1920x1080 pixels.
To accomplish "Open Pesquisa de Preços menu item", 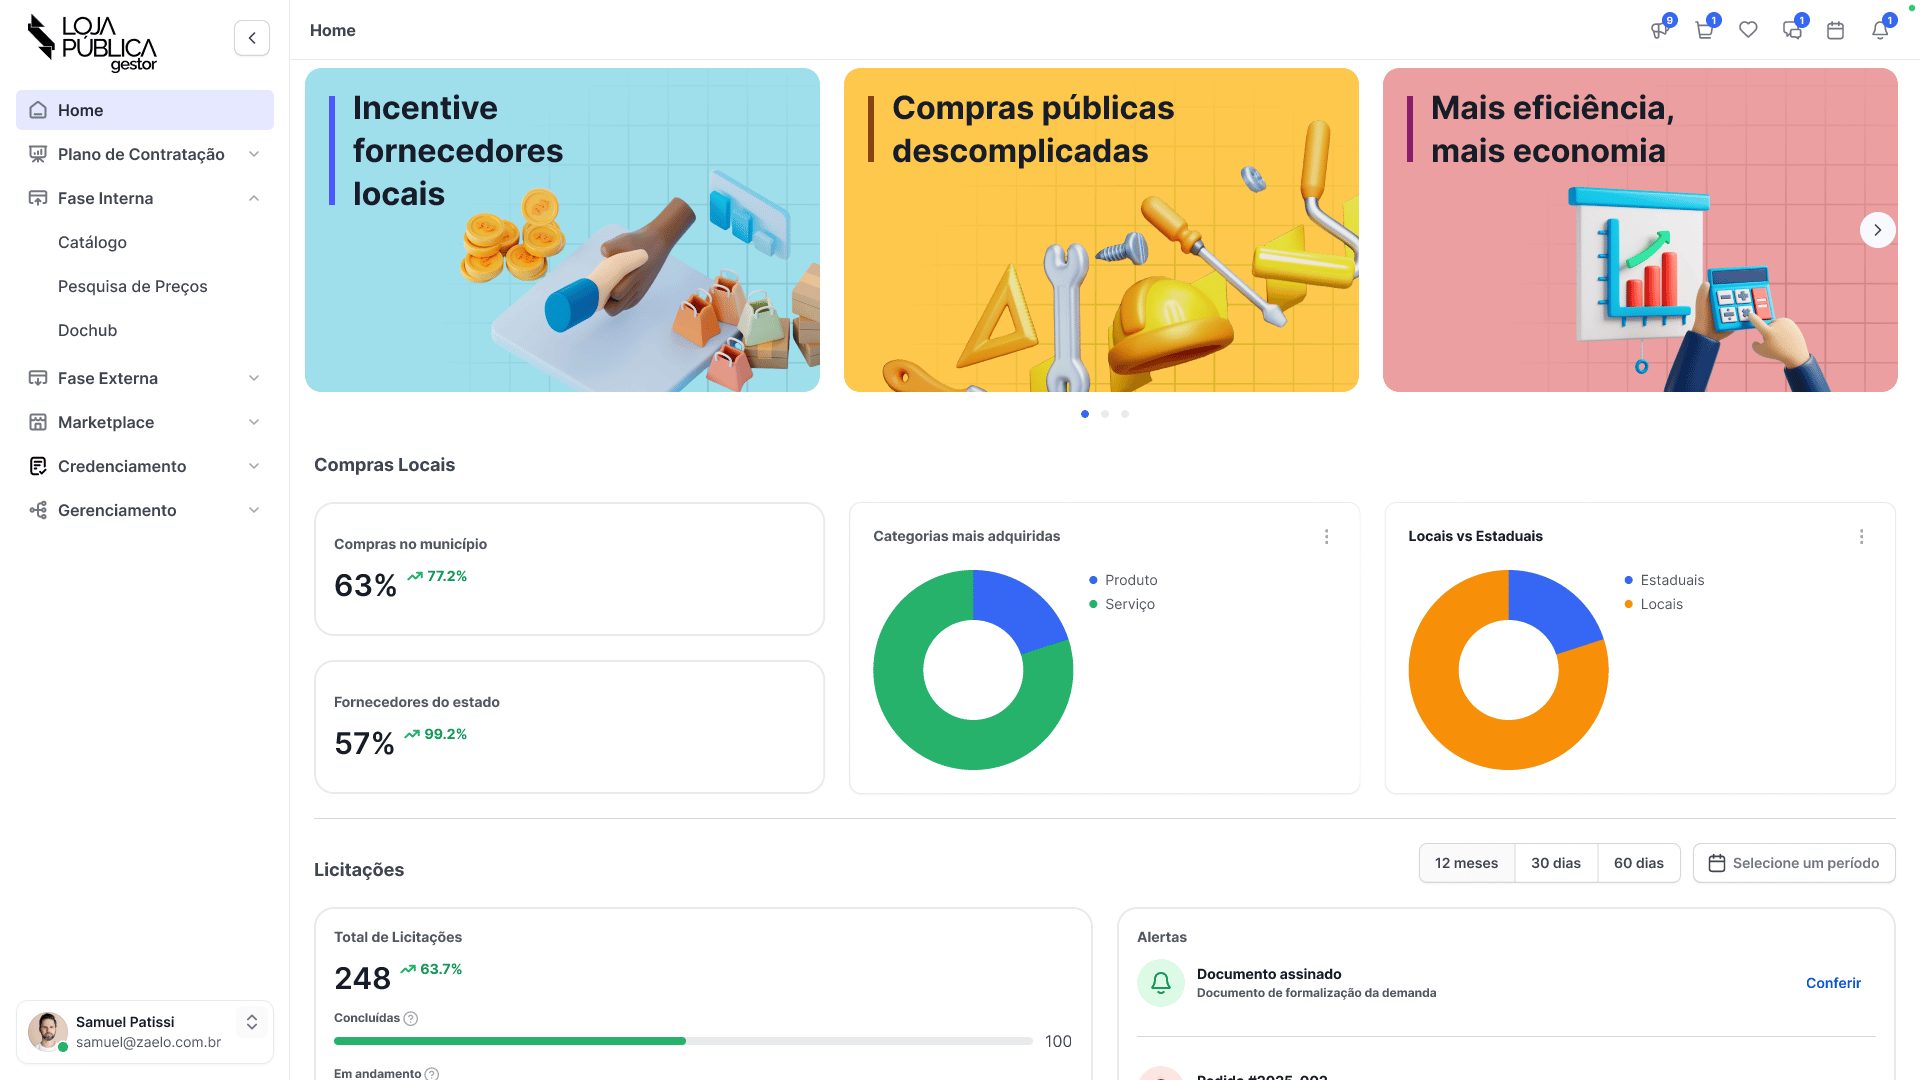I will pos(133,286).
